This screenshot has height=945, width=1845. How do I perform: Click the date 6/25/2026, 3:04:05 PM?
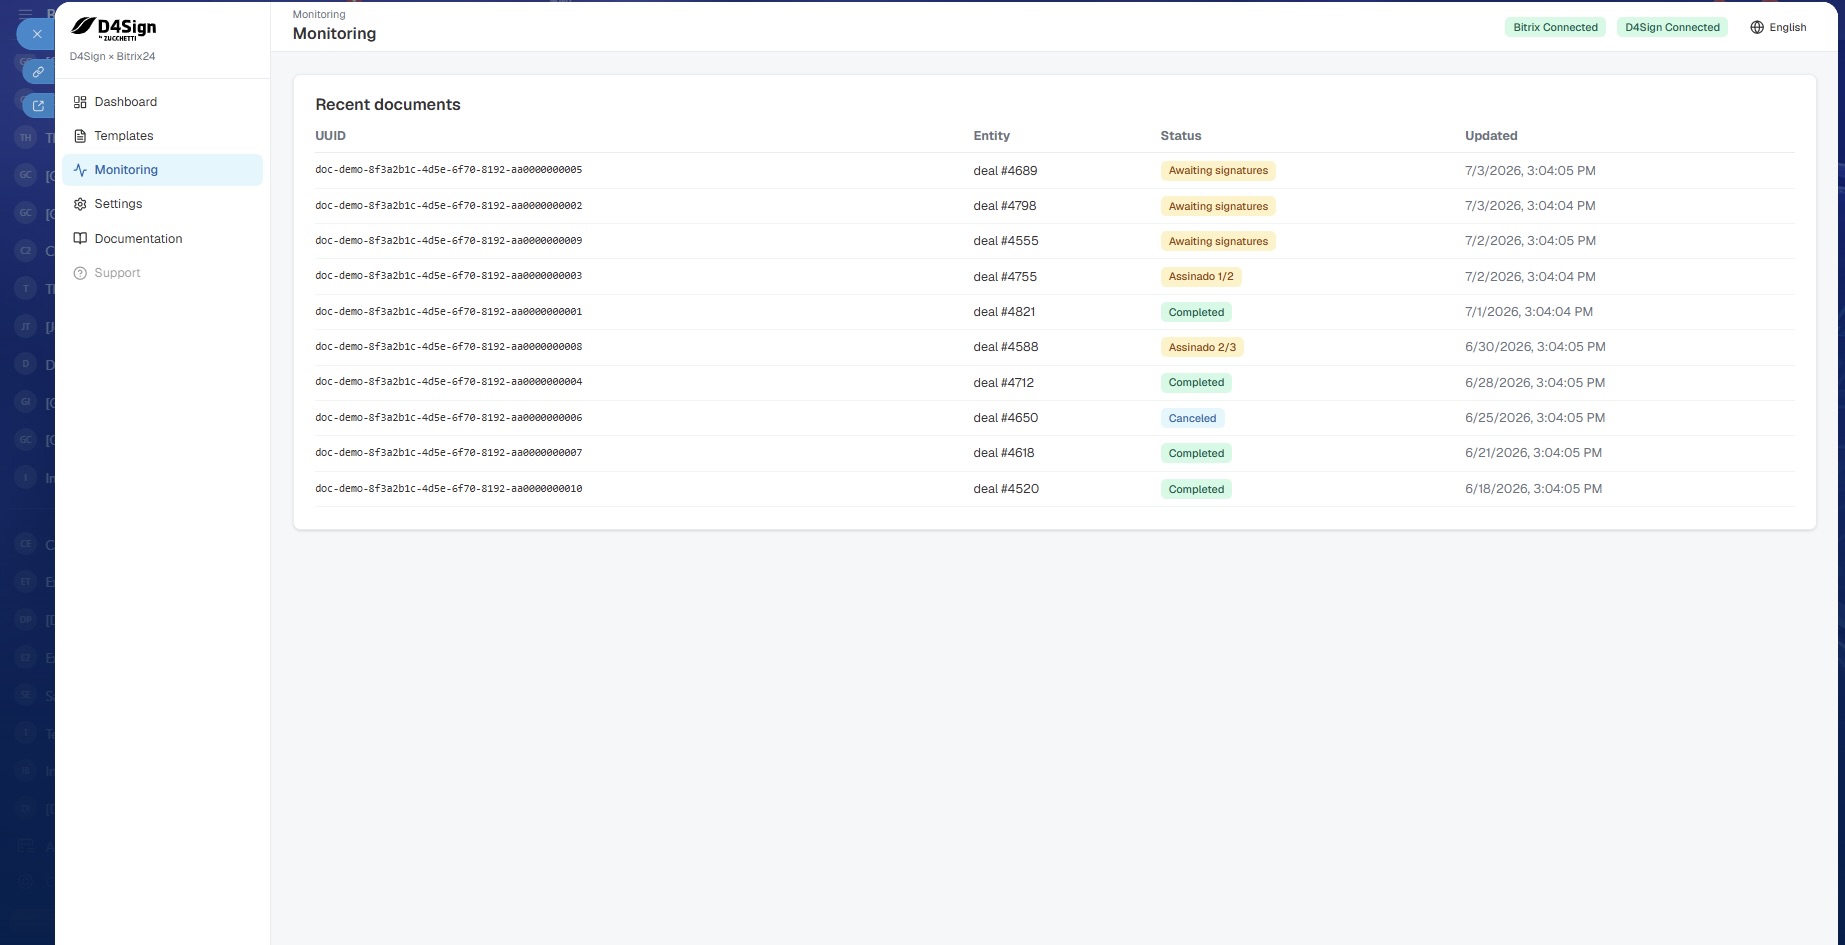pyautogui.click(x=1535, y=418)
